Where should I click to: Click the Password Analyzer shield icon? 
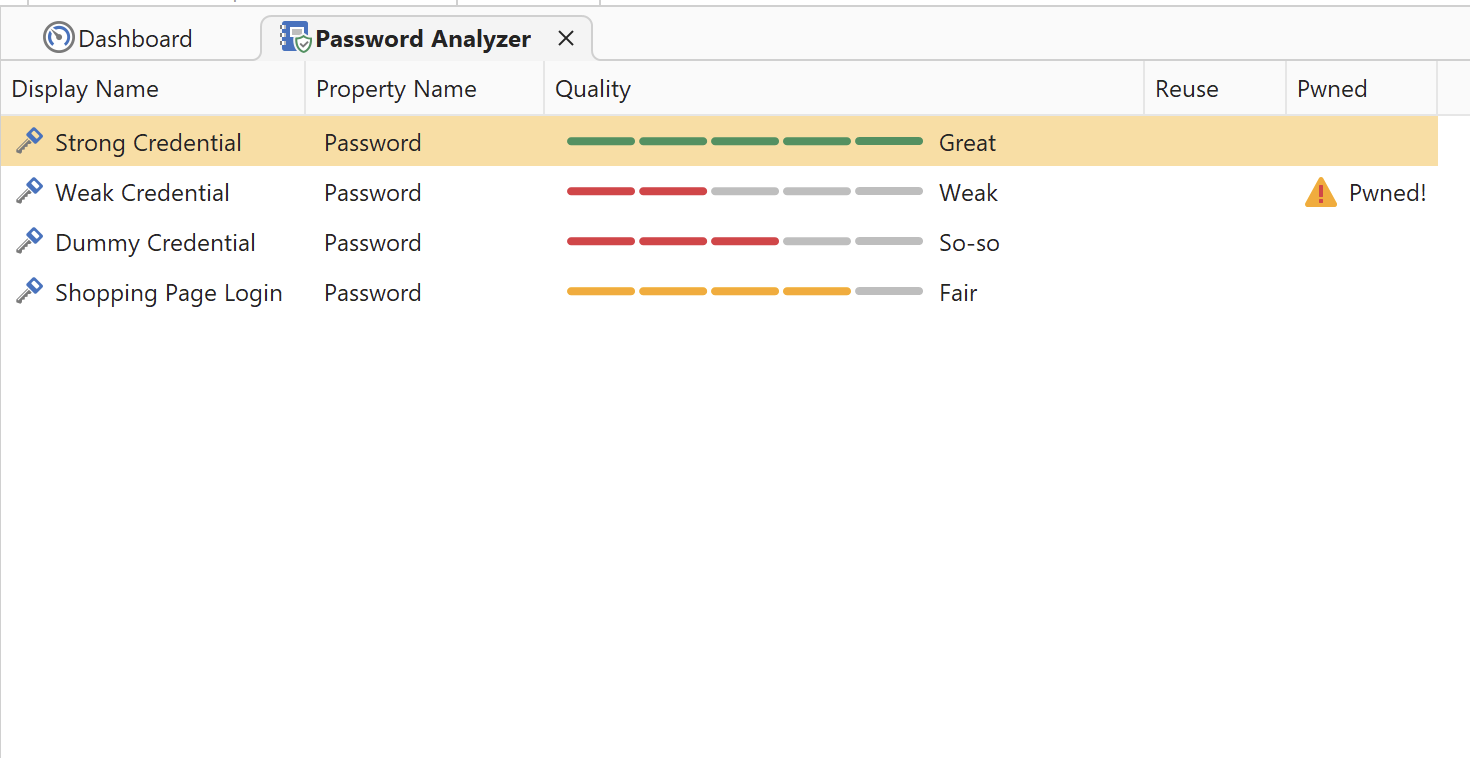click(x=294, y=37)
